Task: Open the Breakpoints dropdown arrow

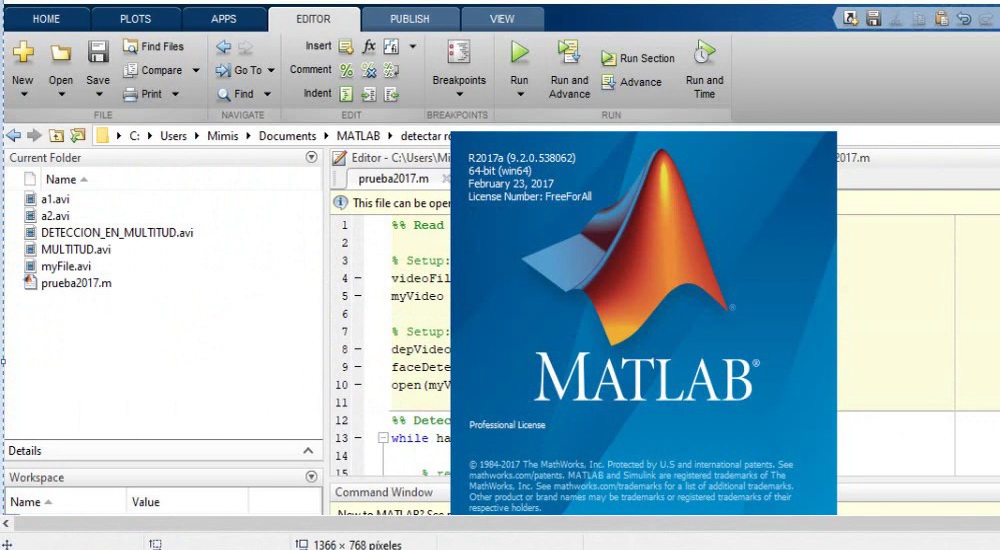Action: (x=459, y=95)
